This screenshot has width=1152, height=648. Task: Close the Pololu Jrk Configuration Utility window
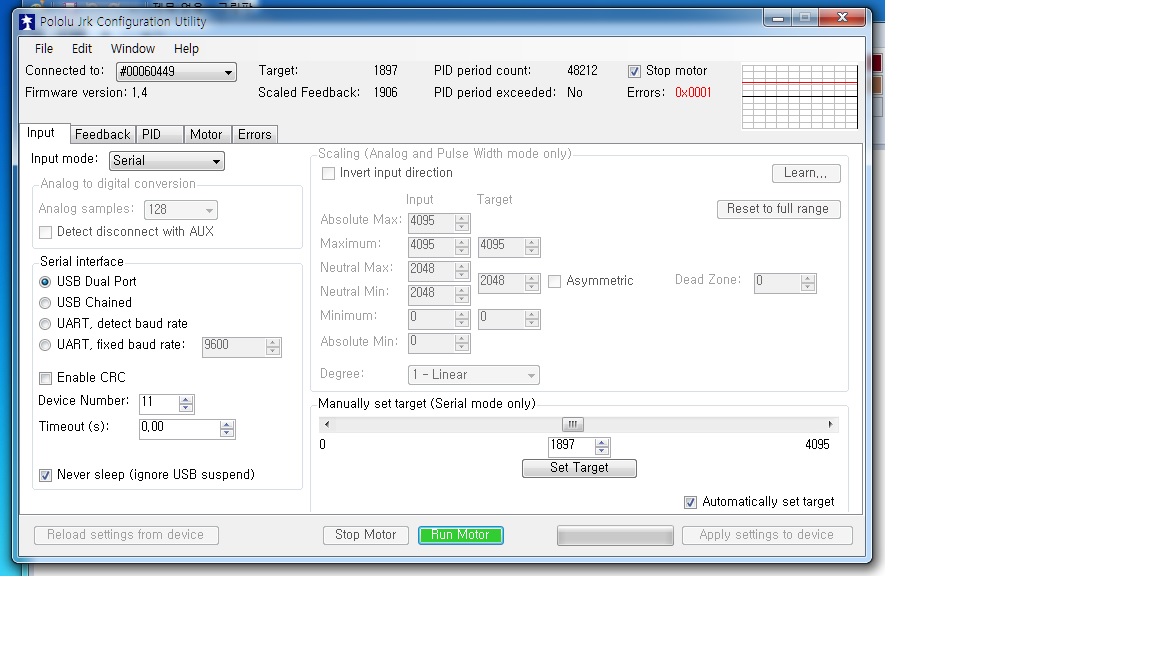point(843,17)
